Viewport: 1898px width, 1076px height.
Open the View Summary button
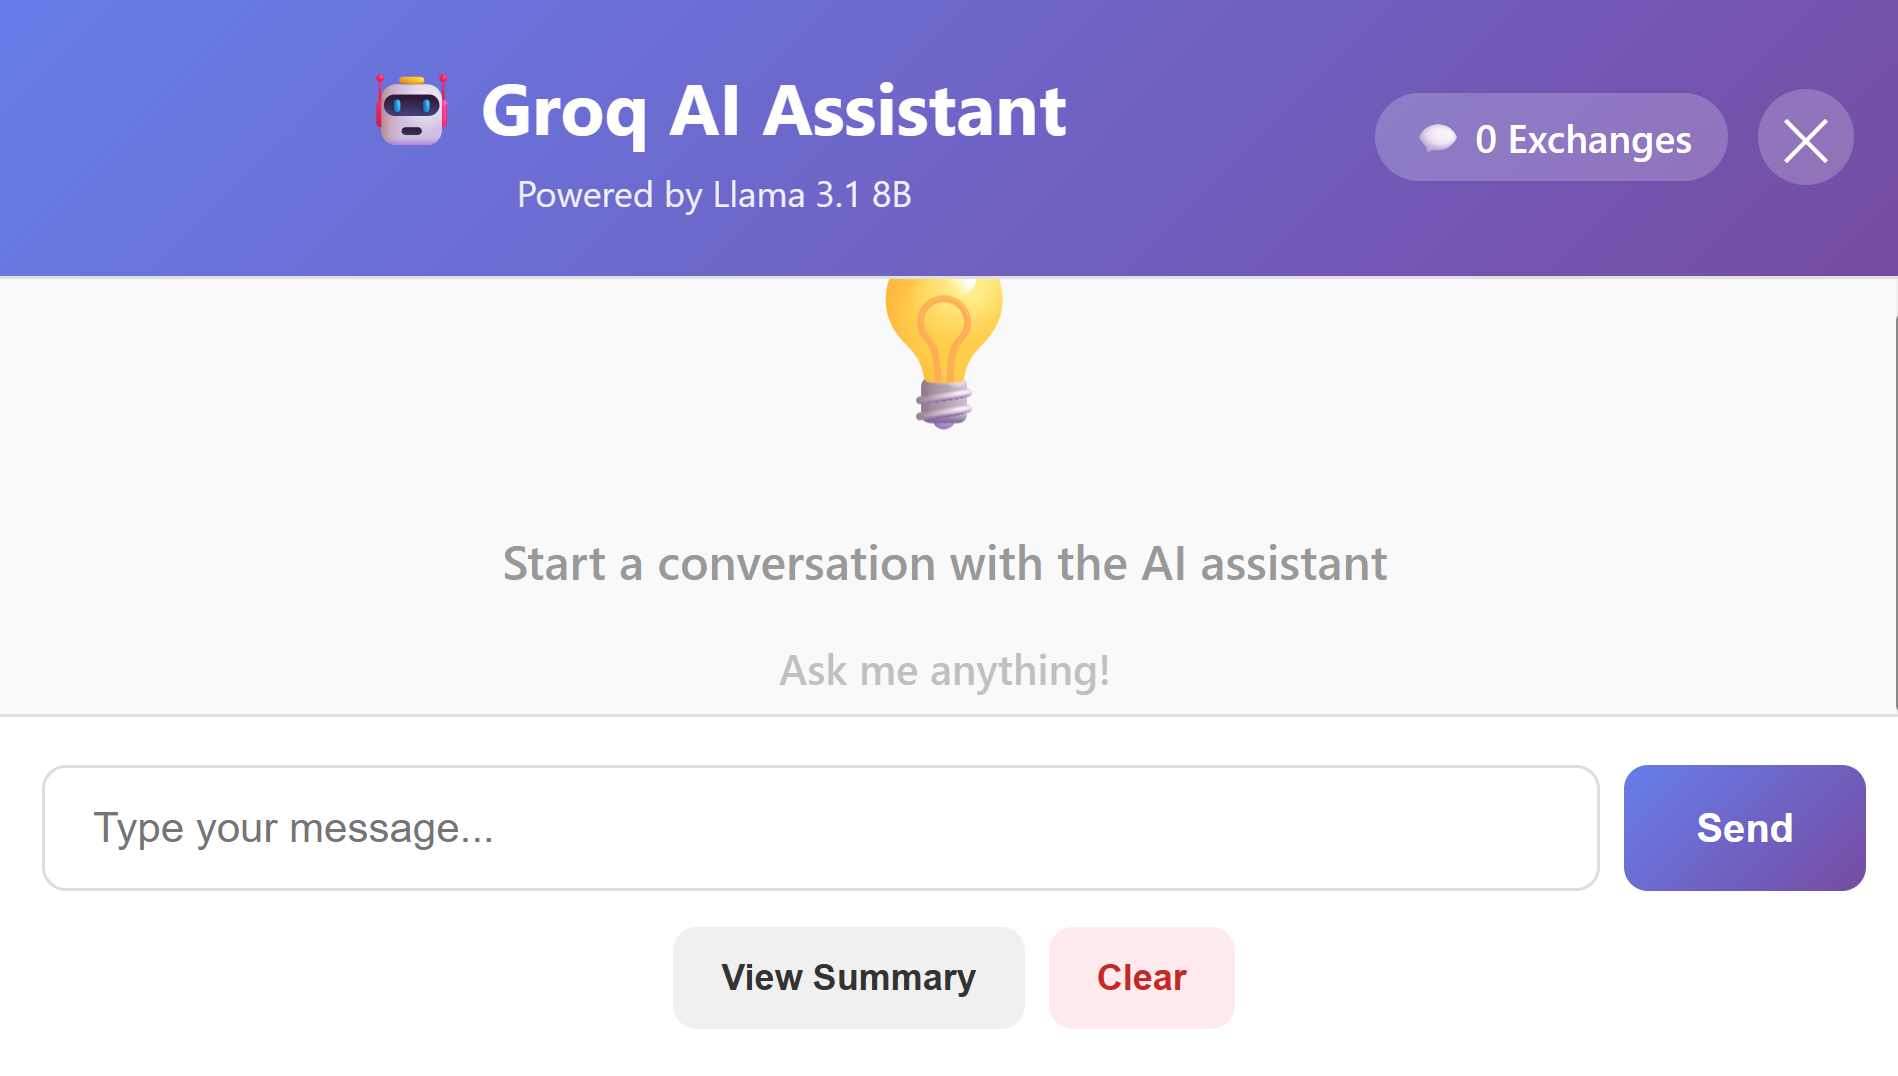pos(848,977)
